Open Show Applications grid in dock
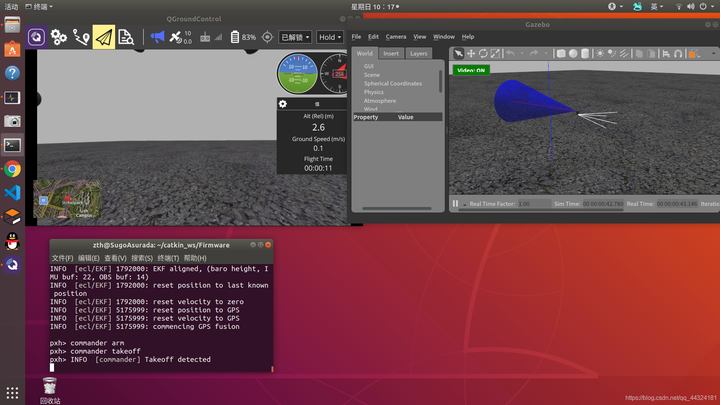This screenshot has width=720, height=405. pos(12,393)
